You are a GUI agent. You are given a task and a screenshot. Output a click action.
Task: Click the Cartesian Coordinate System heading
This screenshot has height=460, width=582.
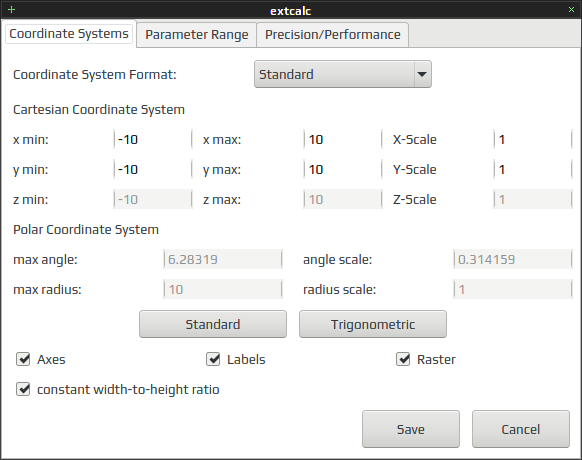[99, 110]
